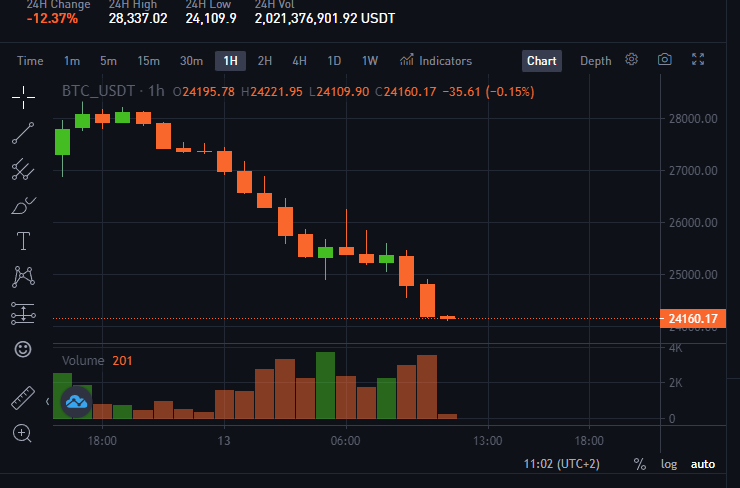Show the Chart view
Image resolution: width=740 pixels, height=488 pixels.
[x=542, y=61]
